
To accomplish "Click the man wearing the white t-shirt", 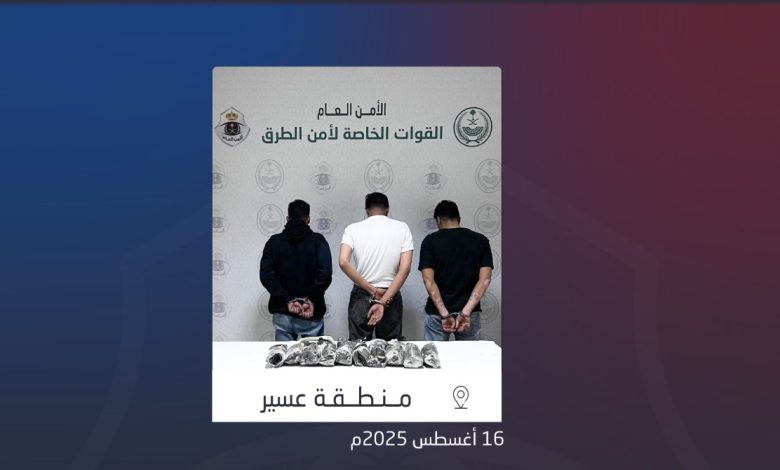I will pyautogui.click(x=377, y=266).
